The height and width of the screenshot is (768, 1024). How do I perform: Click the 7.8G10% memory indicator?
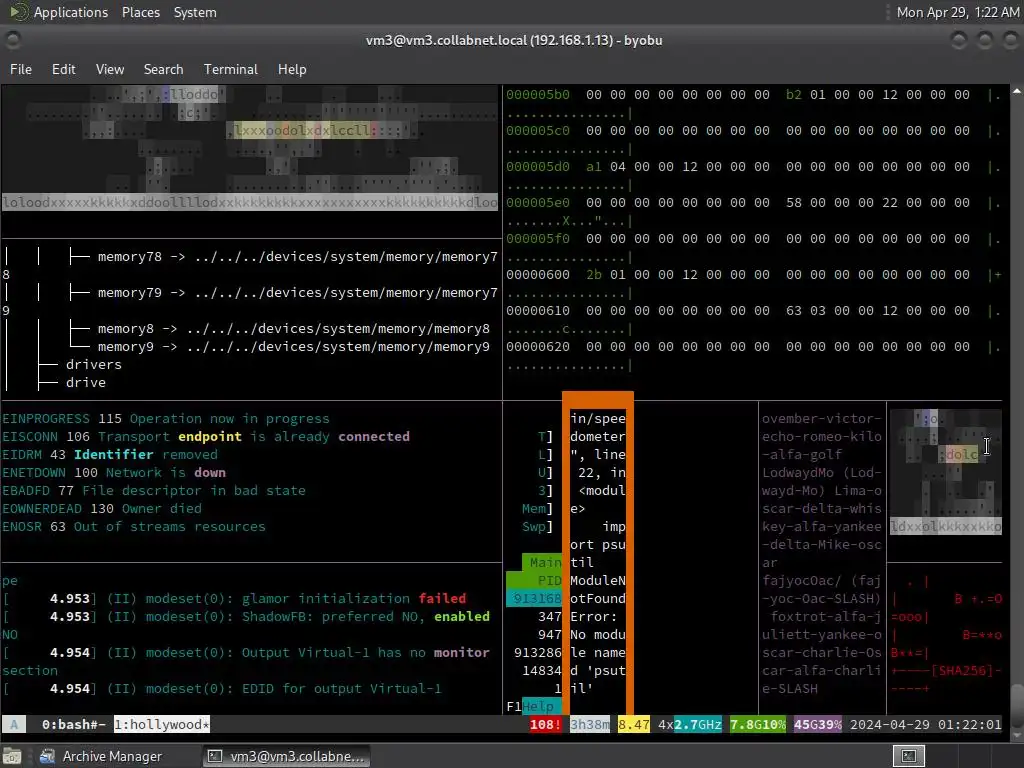(758, 724)
